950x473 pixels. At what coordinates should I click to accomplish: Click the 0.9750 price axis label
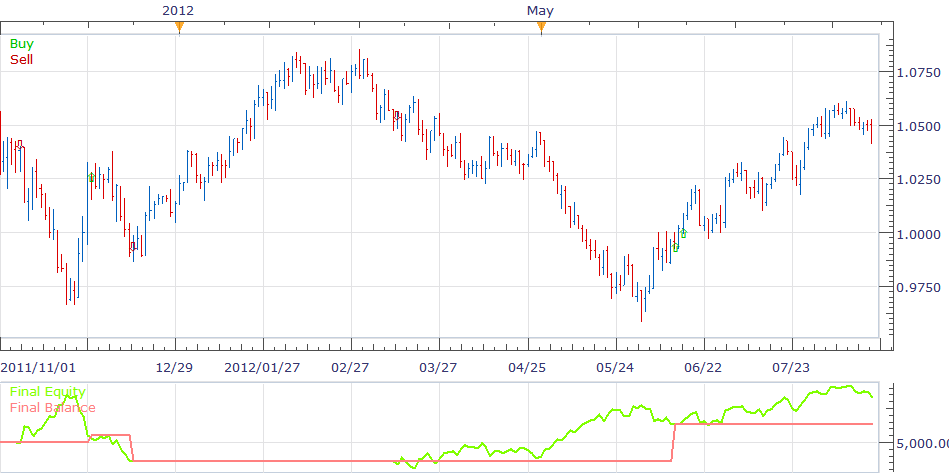[918, 288]
